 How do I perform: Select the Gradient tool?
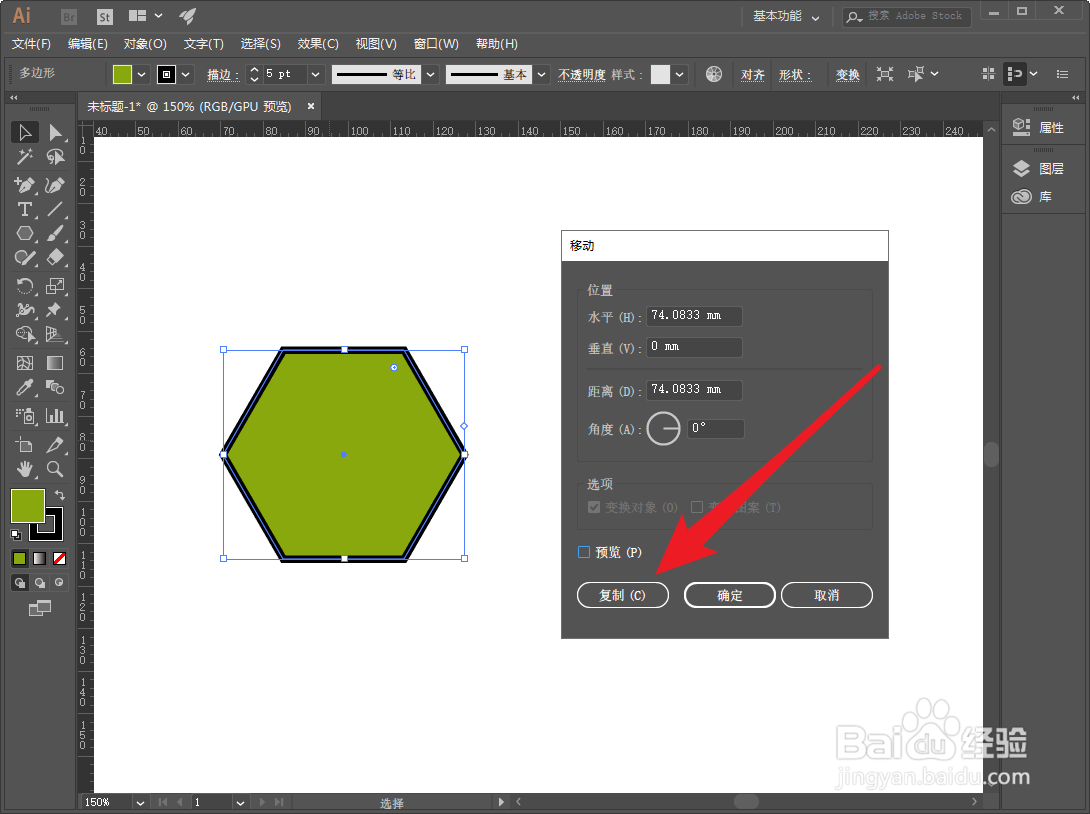click(x=55, y=363)
